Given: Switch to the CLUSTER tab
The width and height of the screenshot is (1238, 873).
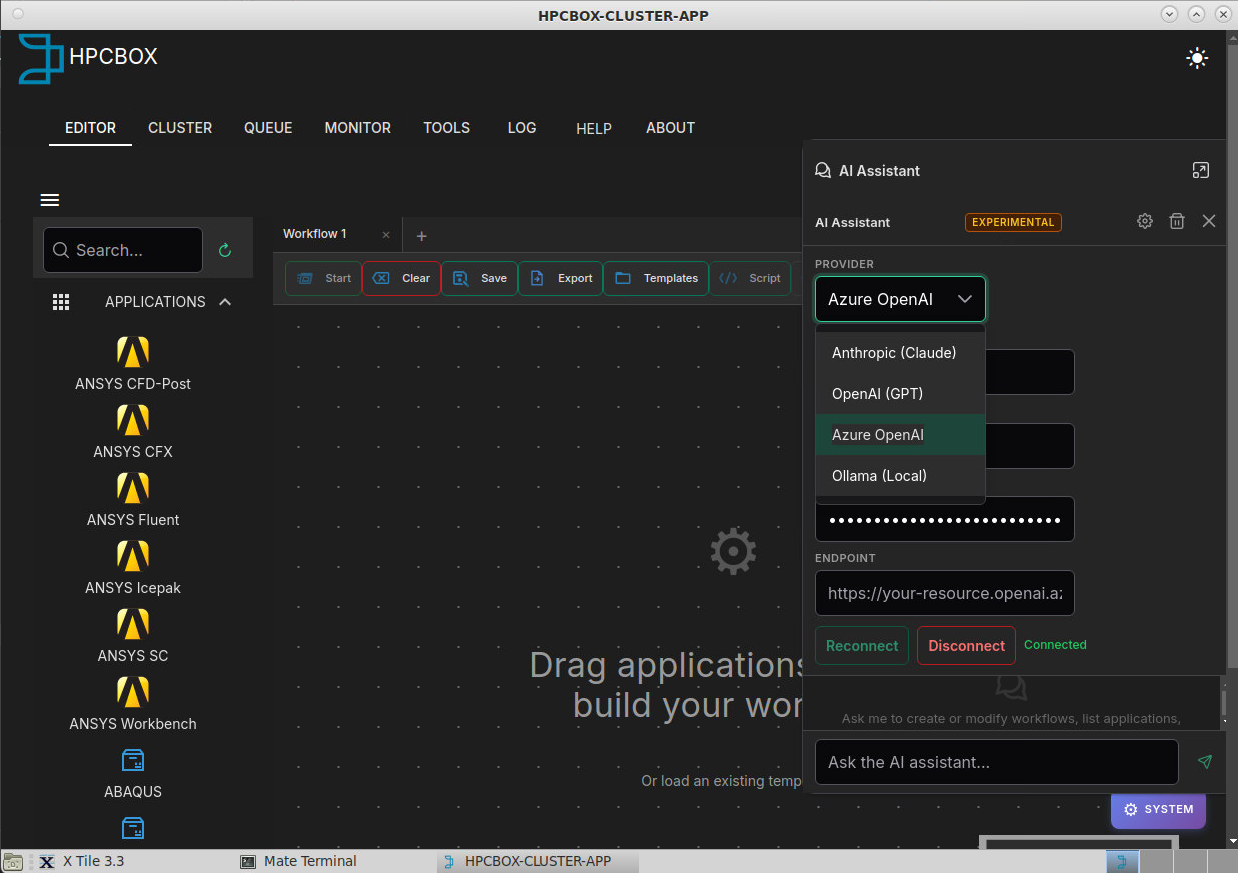Looking at the screenshot, I should [x=180, y=128].
